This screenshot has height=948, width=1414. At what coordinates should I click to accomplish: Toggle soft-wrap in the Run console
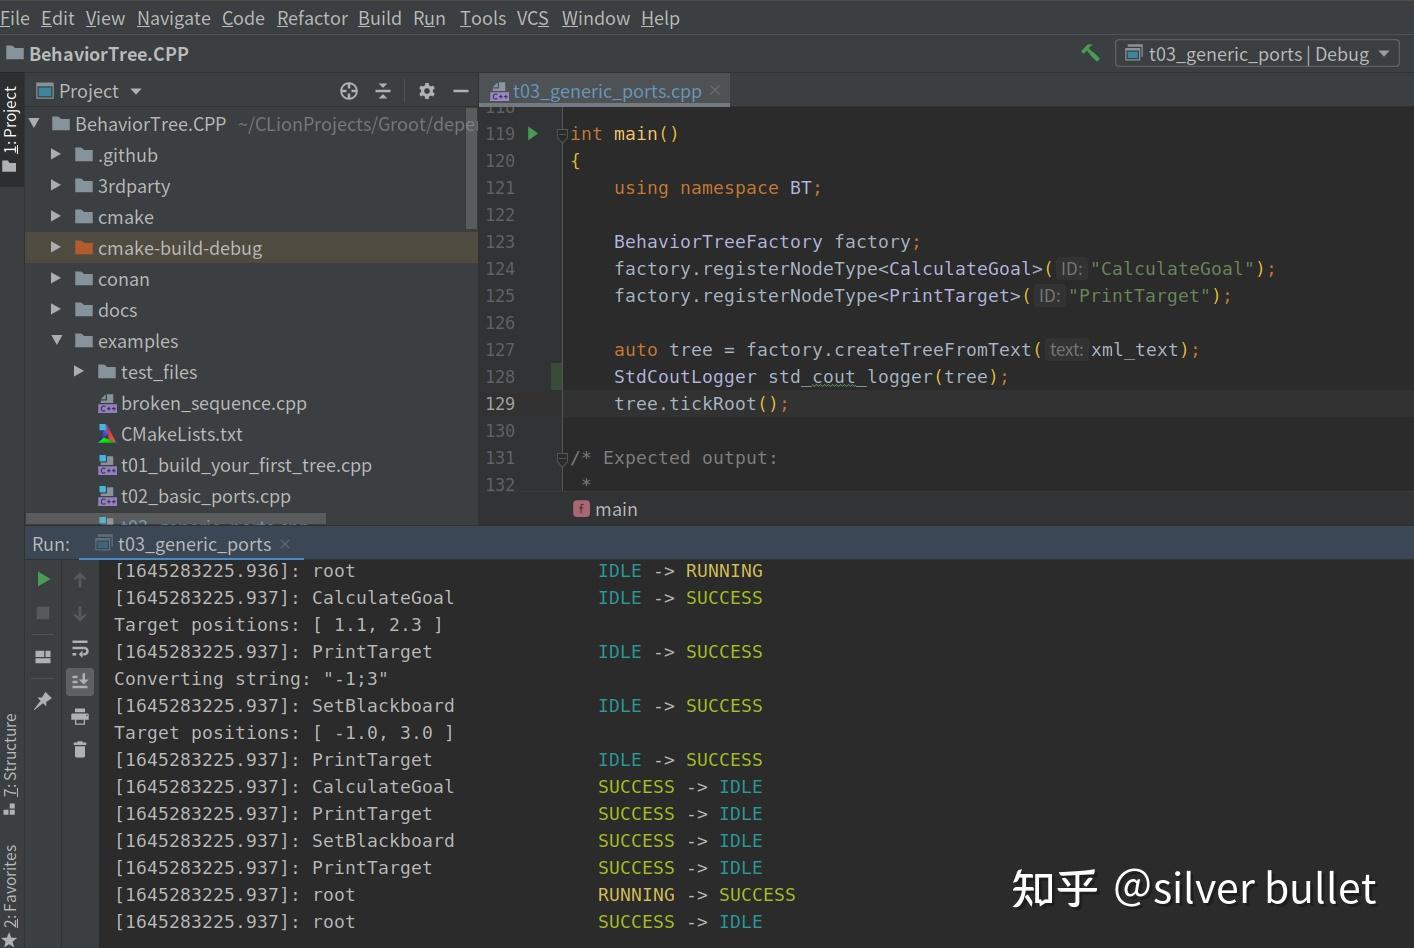[x=80, y=648]
